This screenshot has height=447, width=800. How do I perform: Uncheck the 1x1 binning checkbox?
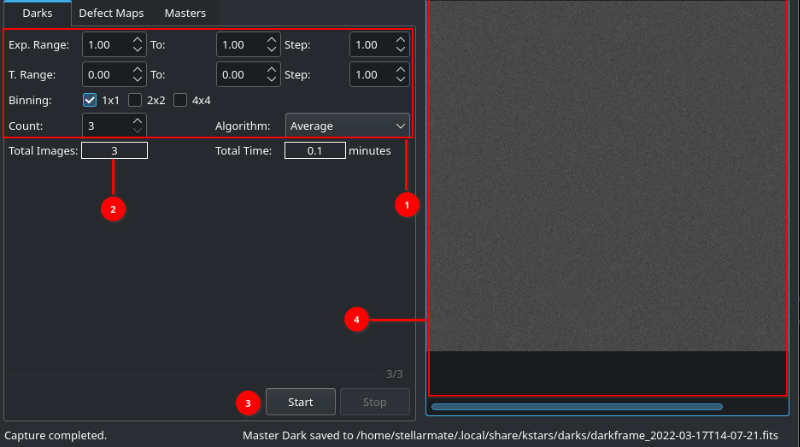[x=90, y=100]
